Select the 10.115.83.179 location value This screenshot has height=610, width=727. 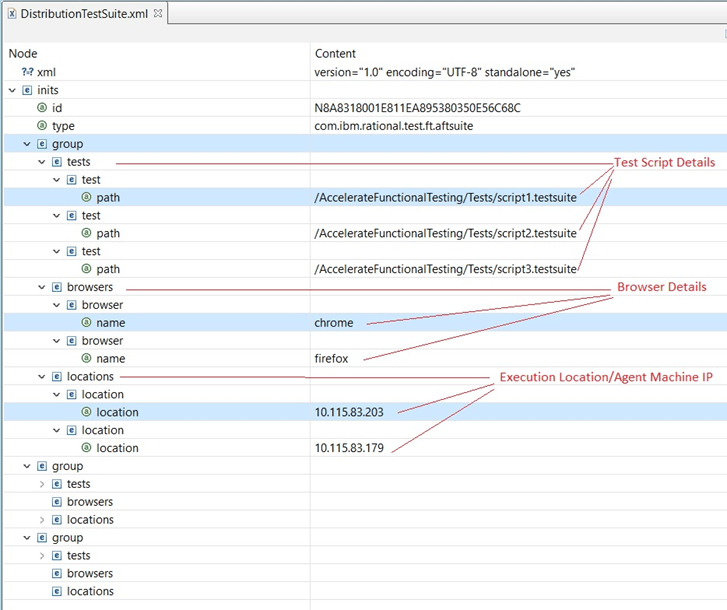pos(349,448)
